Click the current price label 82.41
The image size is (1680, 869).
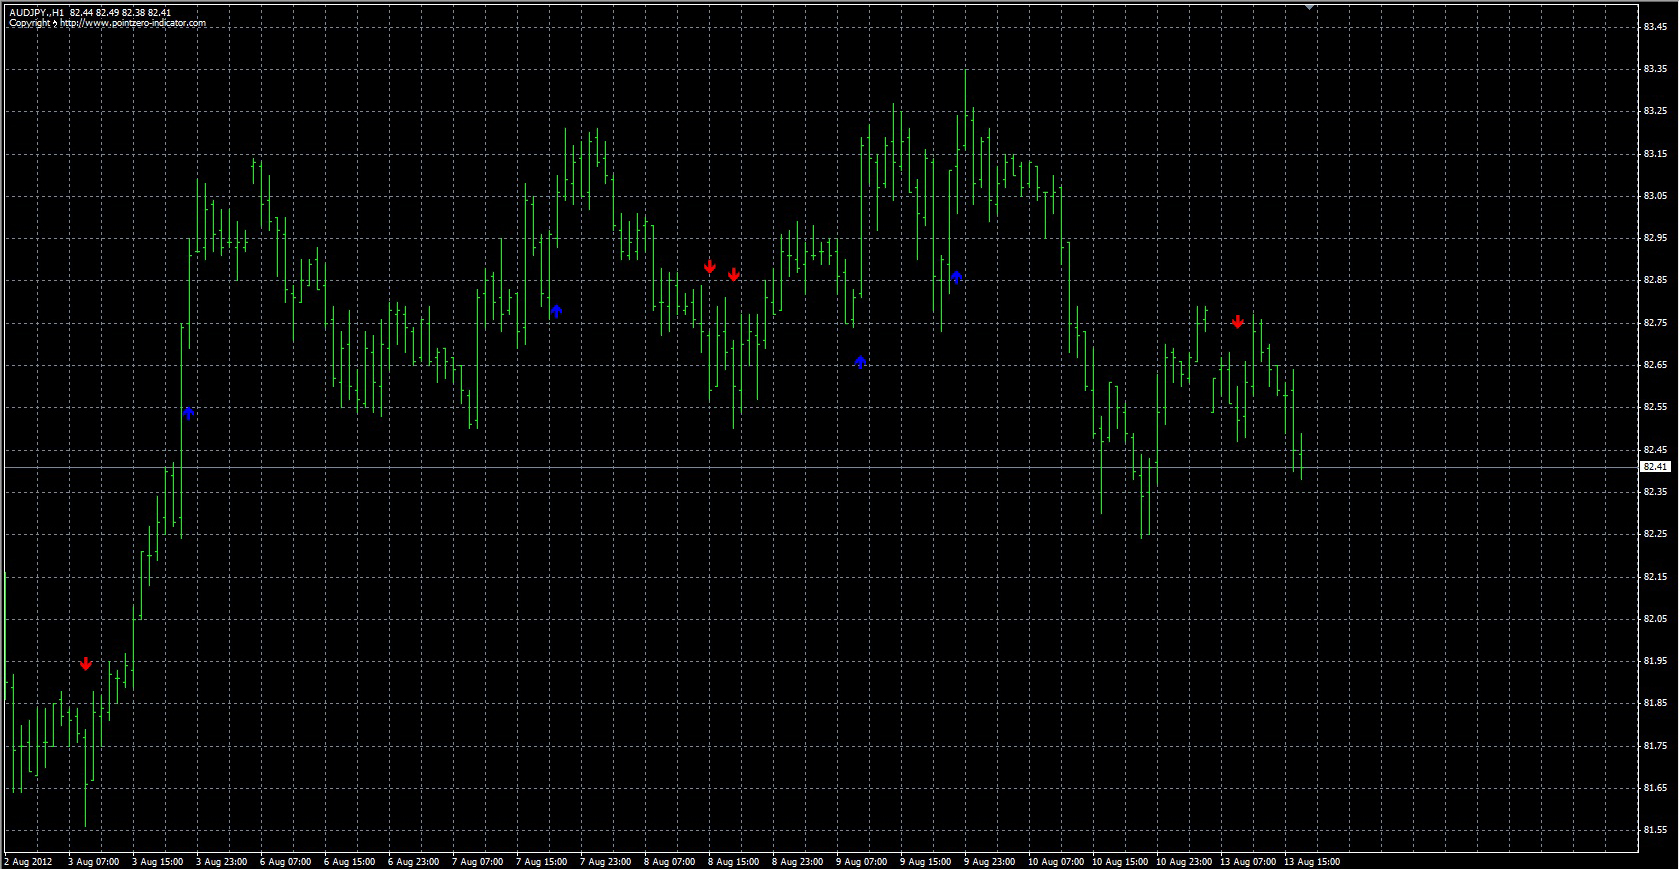[x=1655, y=467]
